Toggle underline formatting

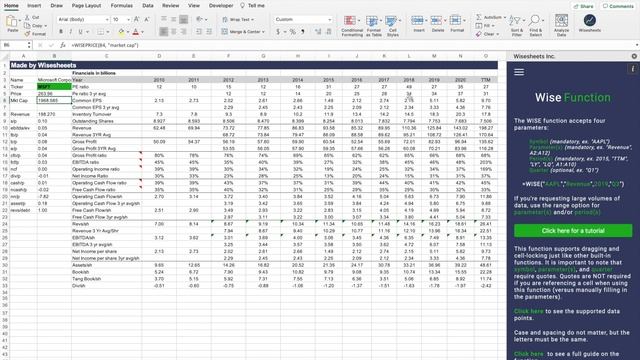click(x=80, y=32)
